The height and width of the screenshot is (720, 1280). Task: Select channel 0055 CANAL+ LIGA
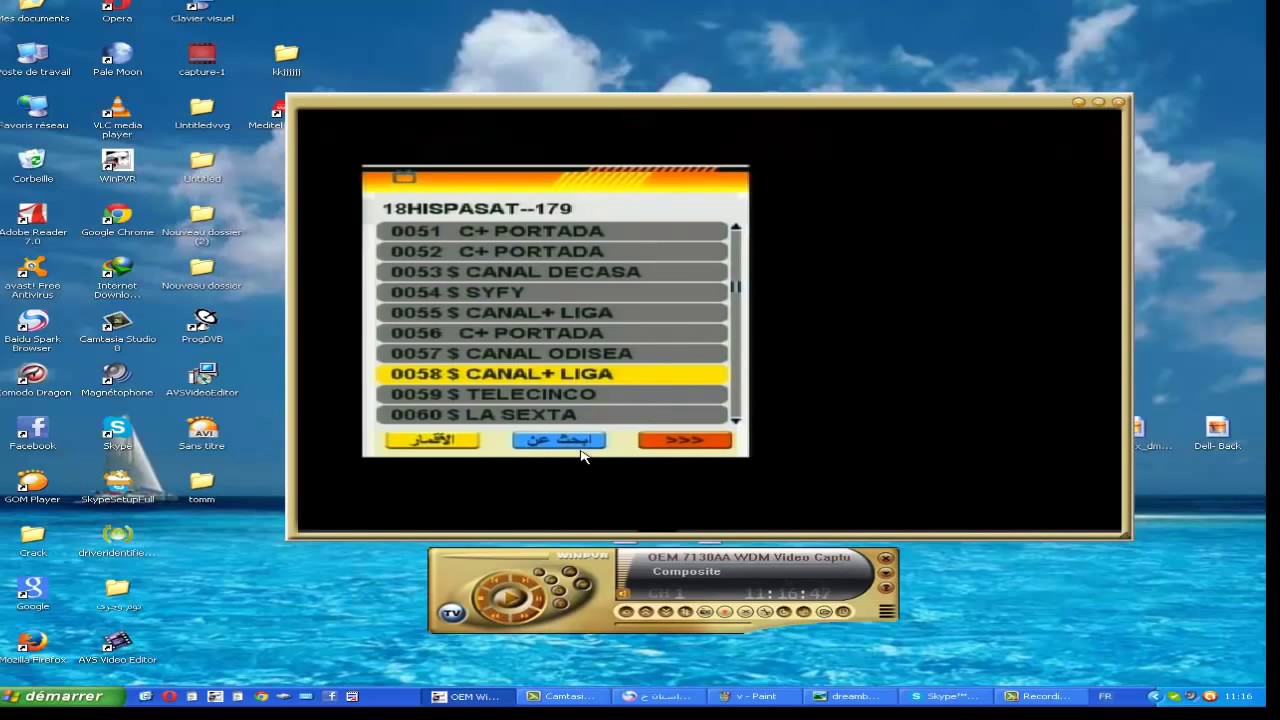coord(551,312)
